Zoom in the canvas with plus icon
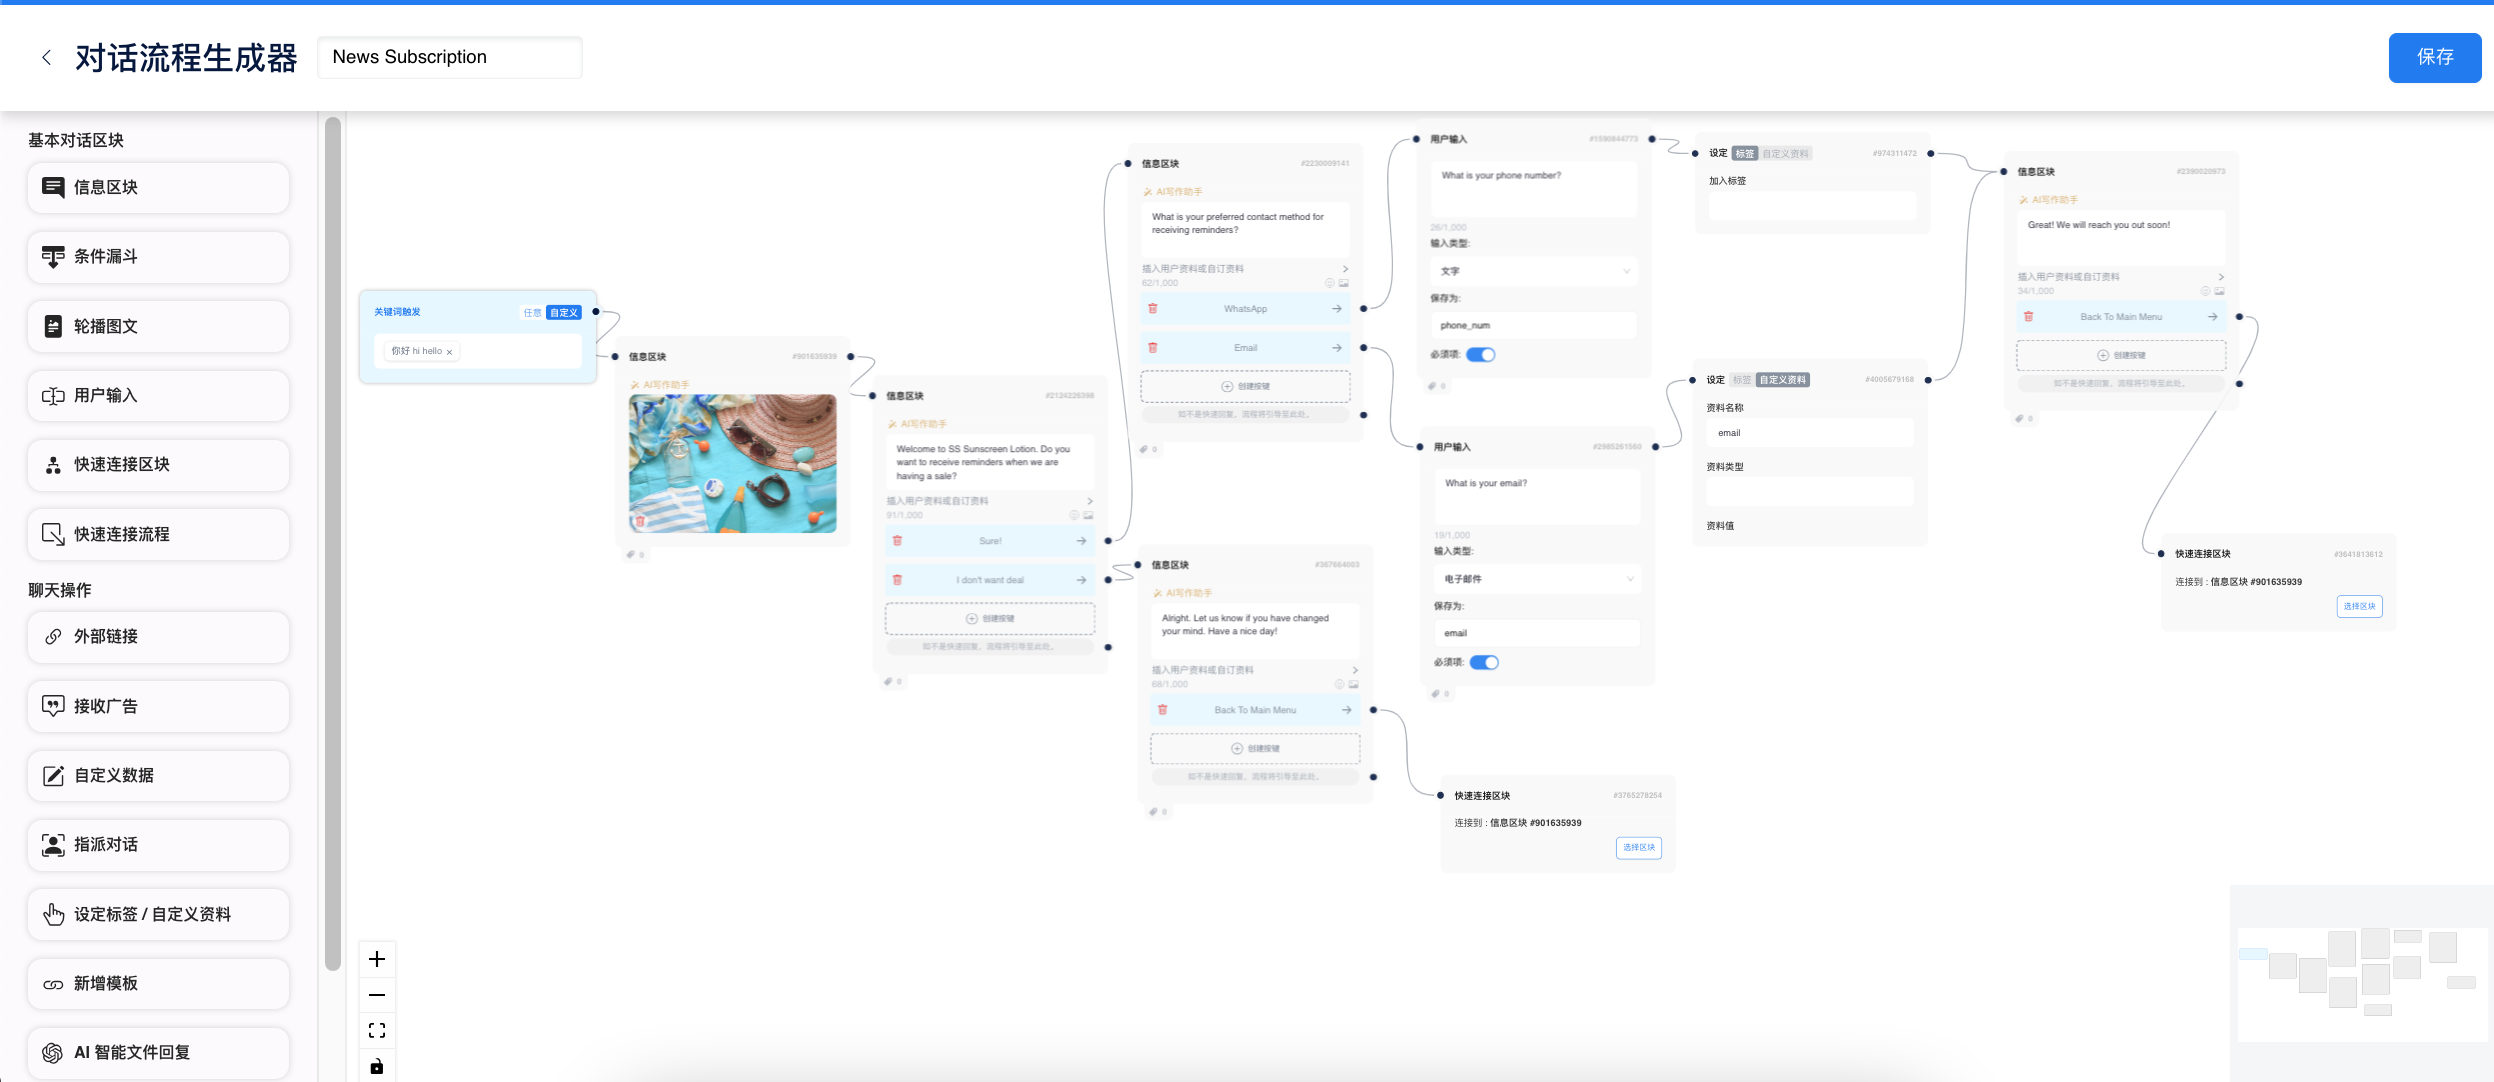2494x1082 pixels. pos(377,959)
